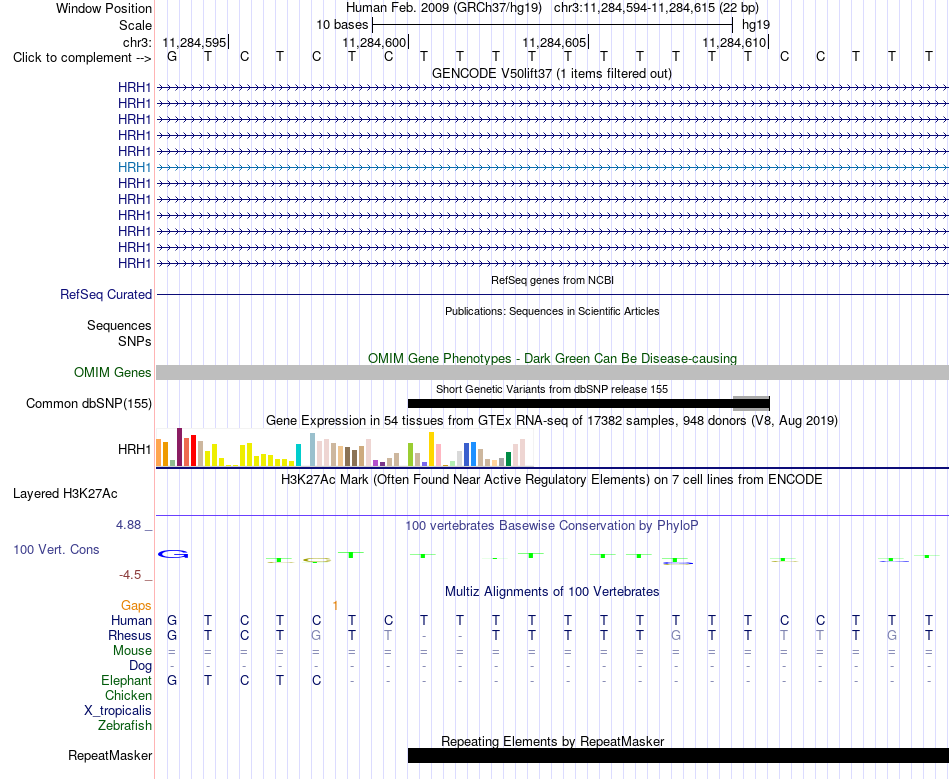The width and height of the screenshot is (950, 779).
Task: Click the hg19 label beside scale bar
Action: (x=756, y=25)
